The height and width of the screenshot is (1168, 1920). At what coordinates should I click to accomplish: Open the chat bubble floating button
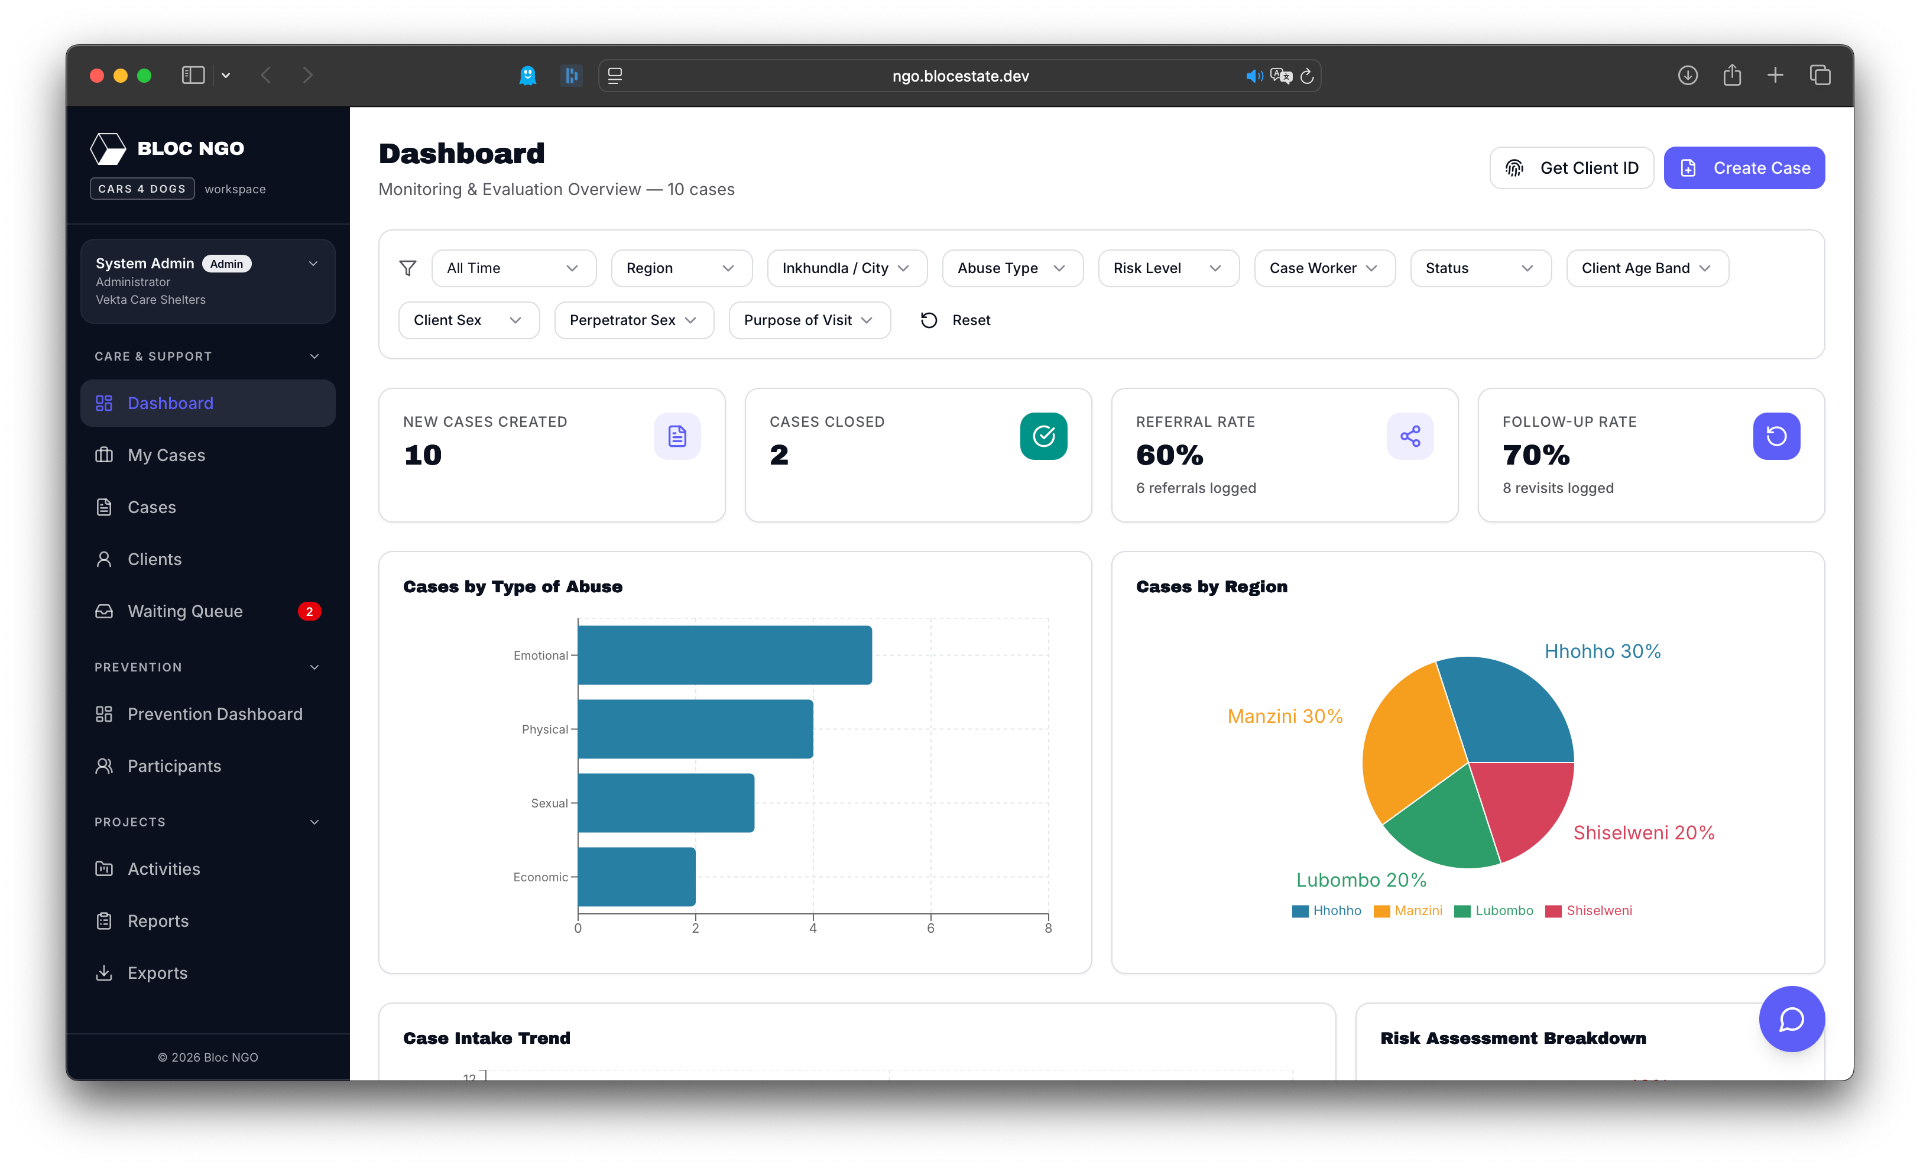pos(1791,1019)
